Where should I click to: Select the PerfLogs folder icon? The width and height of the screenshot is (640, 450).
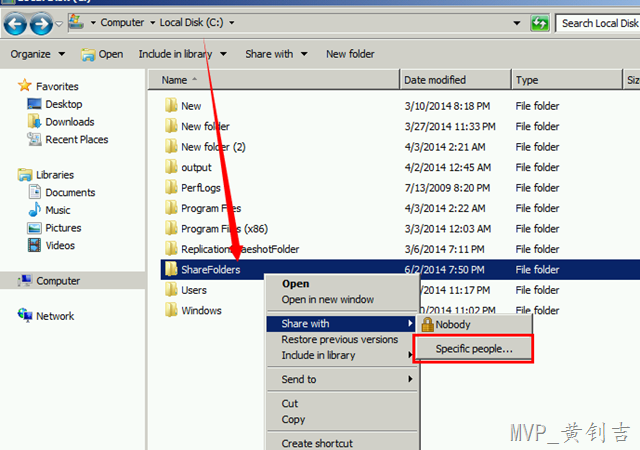pos(171,187)
